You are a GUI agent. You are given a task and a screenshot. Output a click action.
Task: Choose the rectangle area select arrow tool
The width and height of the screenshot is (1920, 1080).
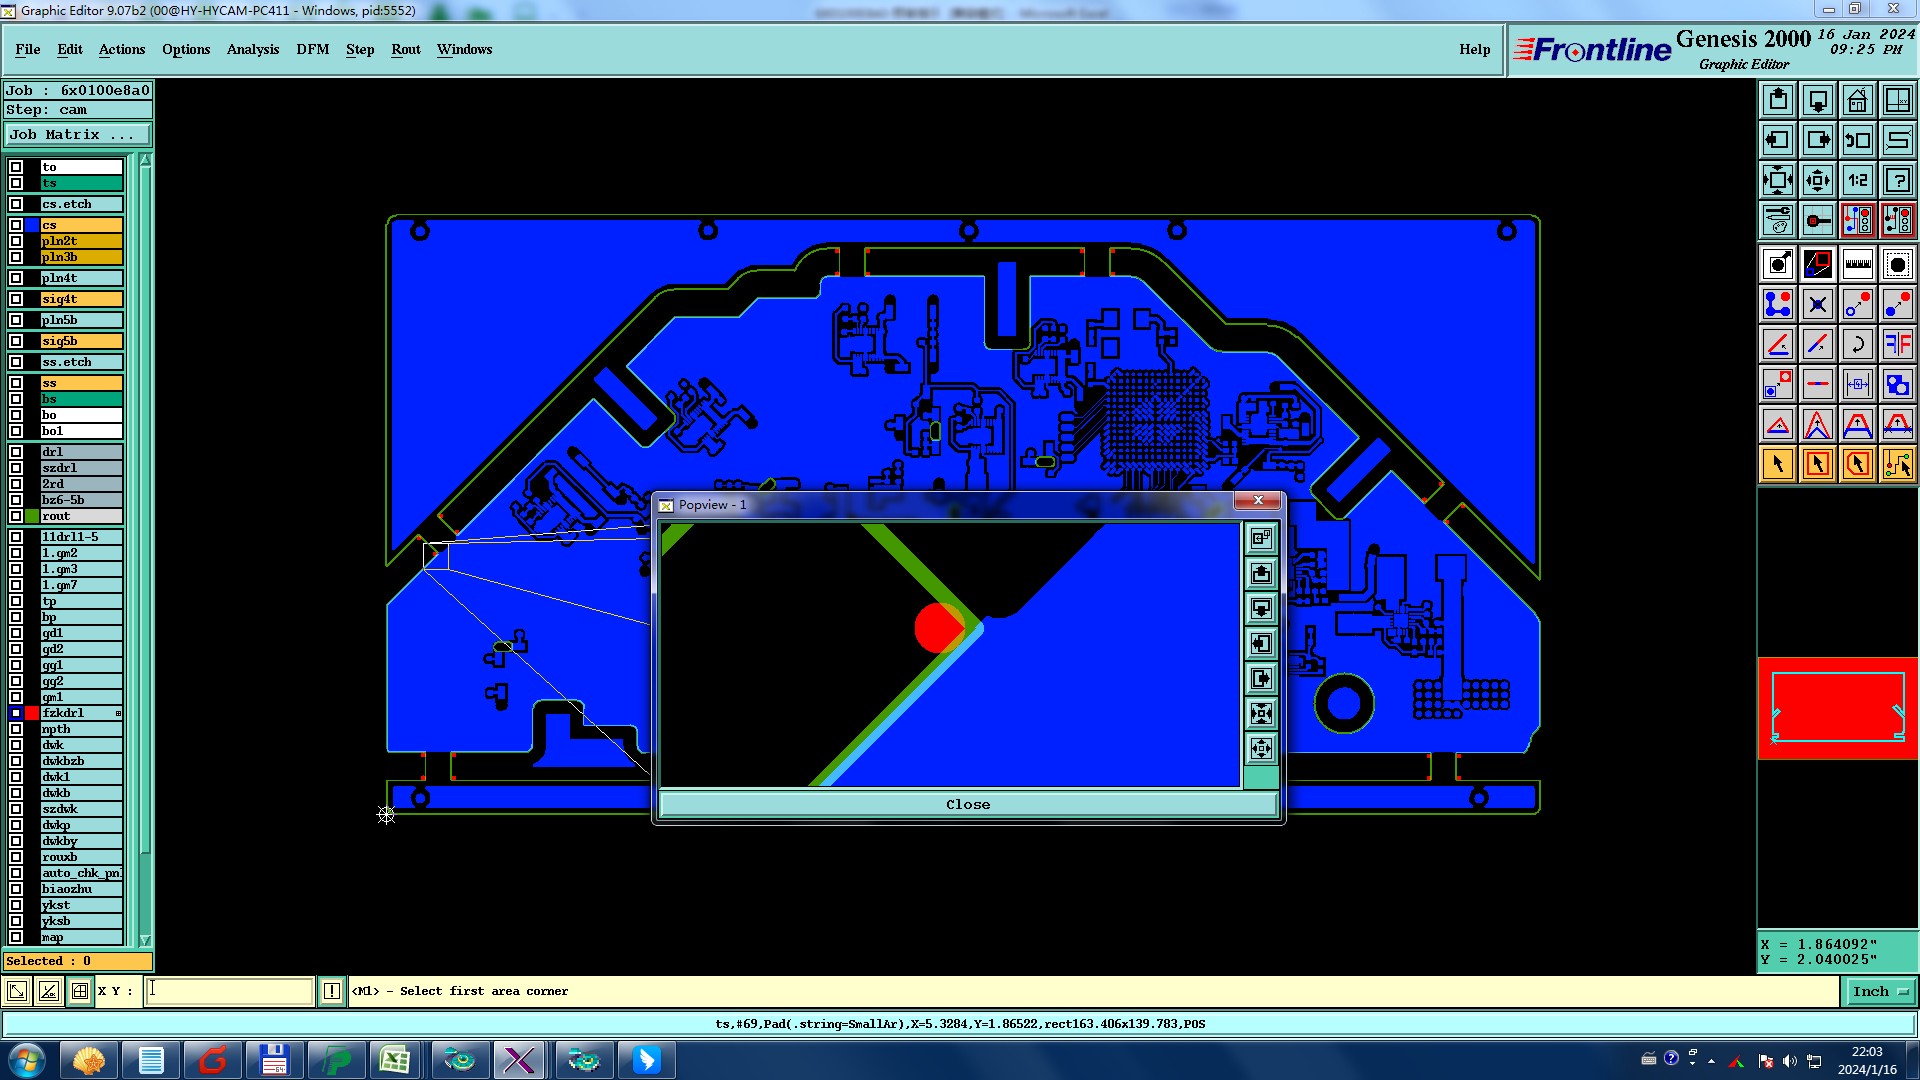pos(1817,464)
